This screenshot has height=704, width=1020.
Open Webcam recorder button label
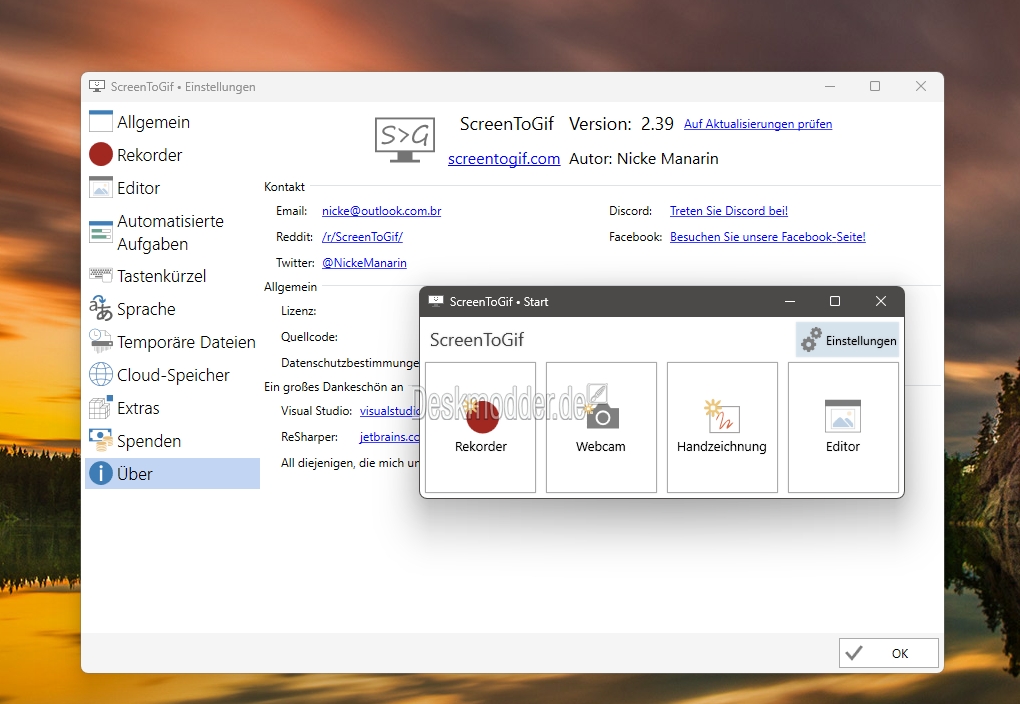[600, 447]
